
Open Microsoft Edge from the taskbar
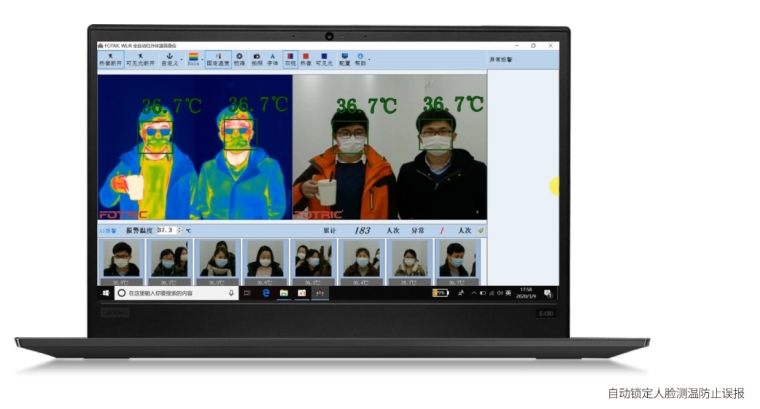(x=265, y=293)
